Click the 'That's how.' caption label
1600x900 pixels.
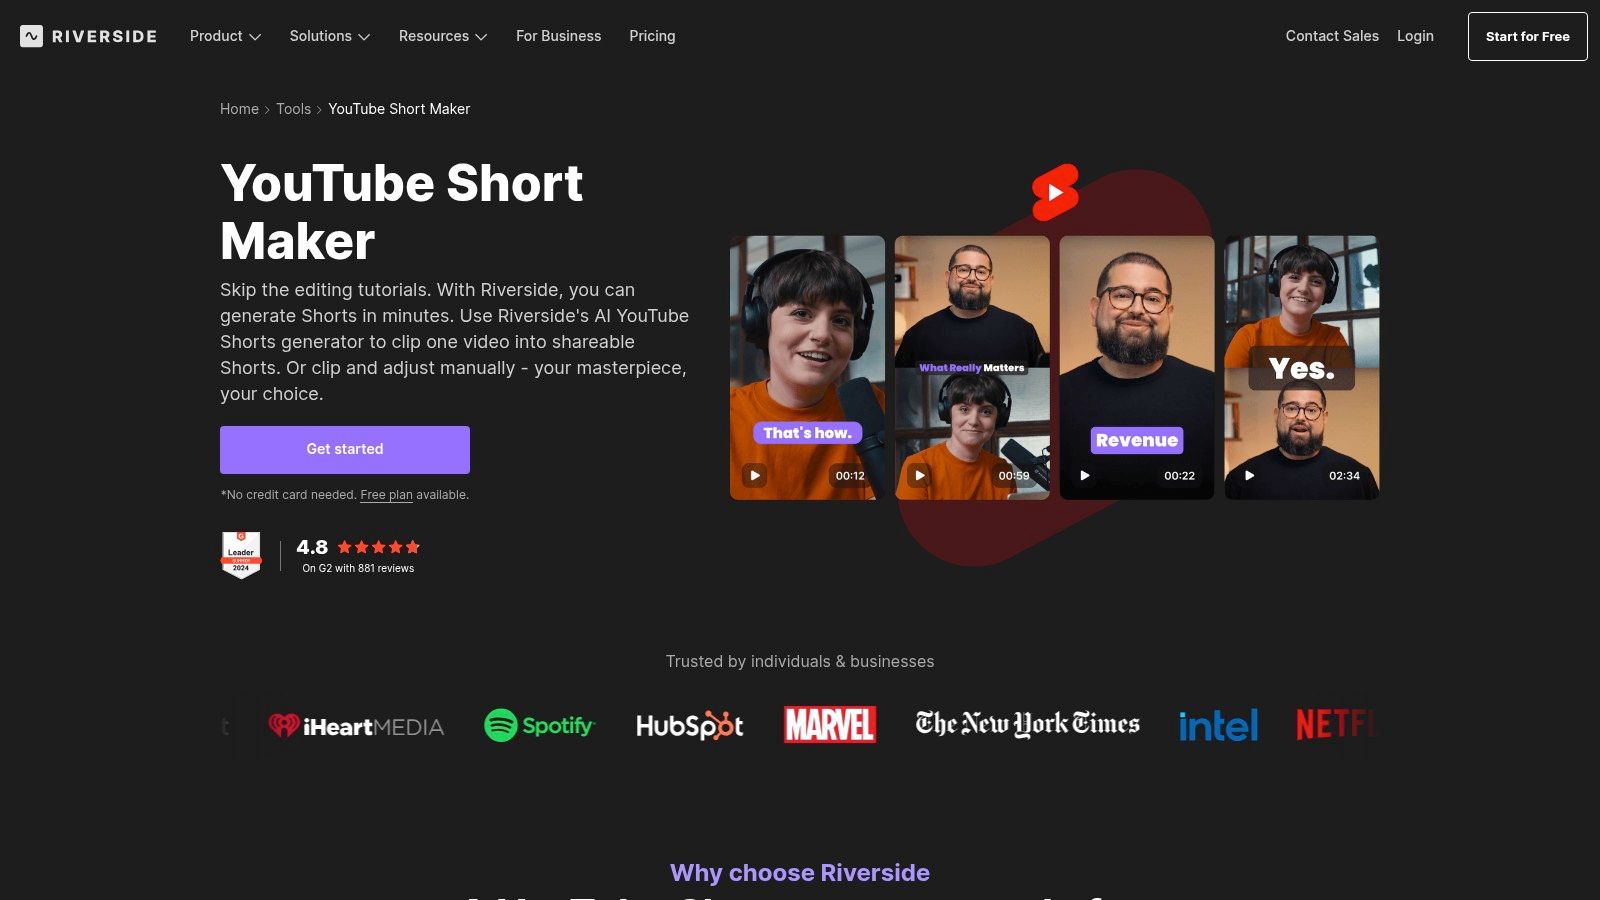point(807,433)
